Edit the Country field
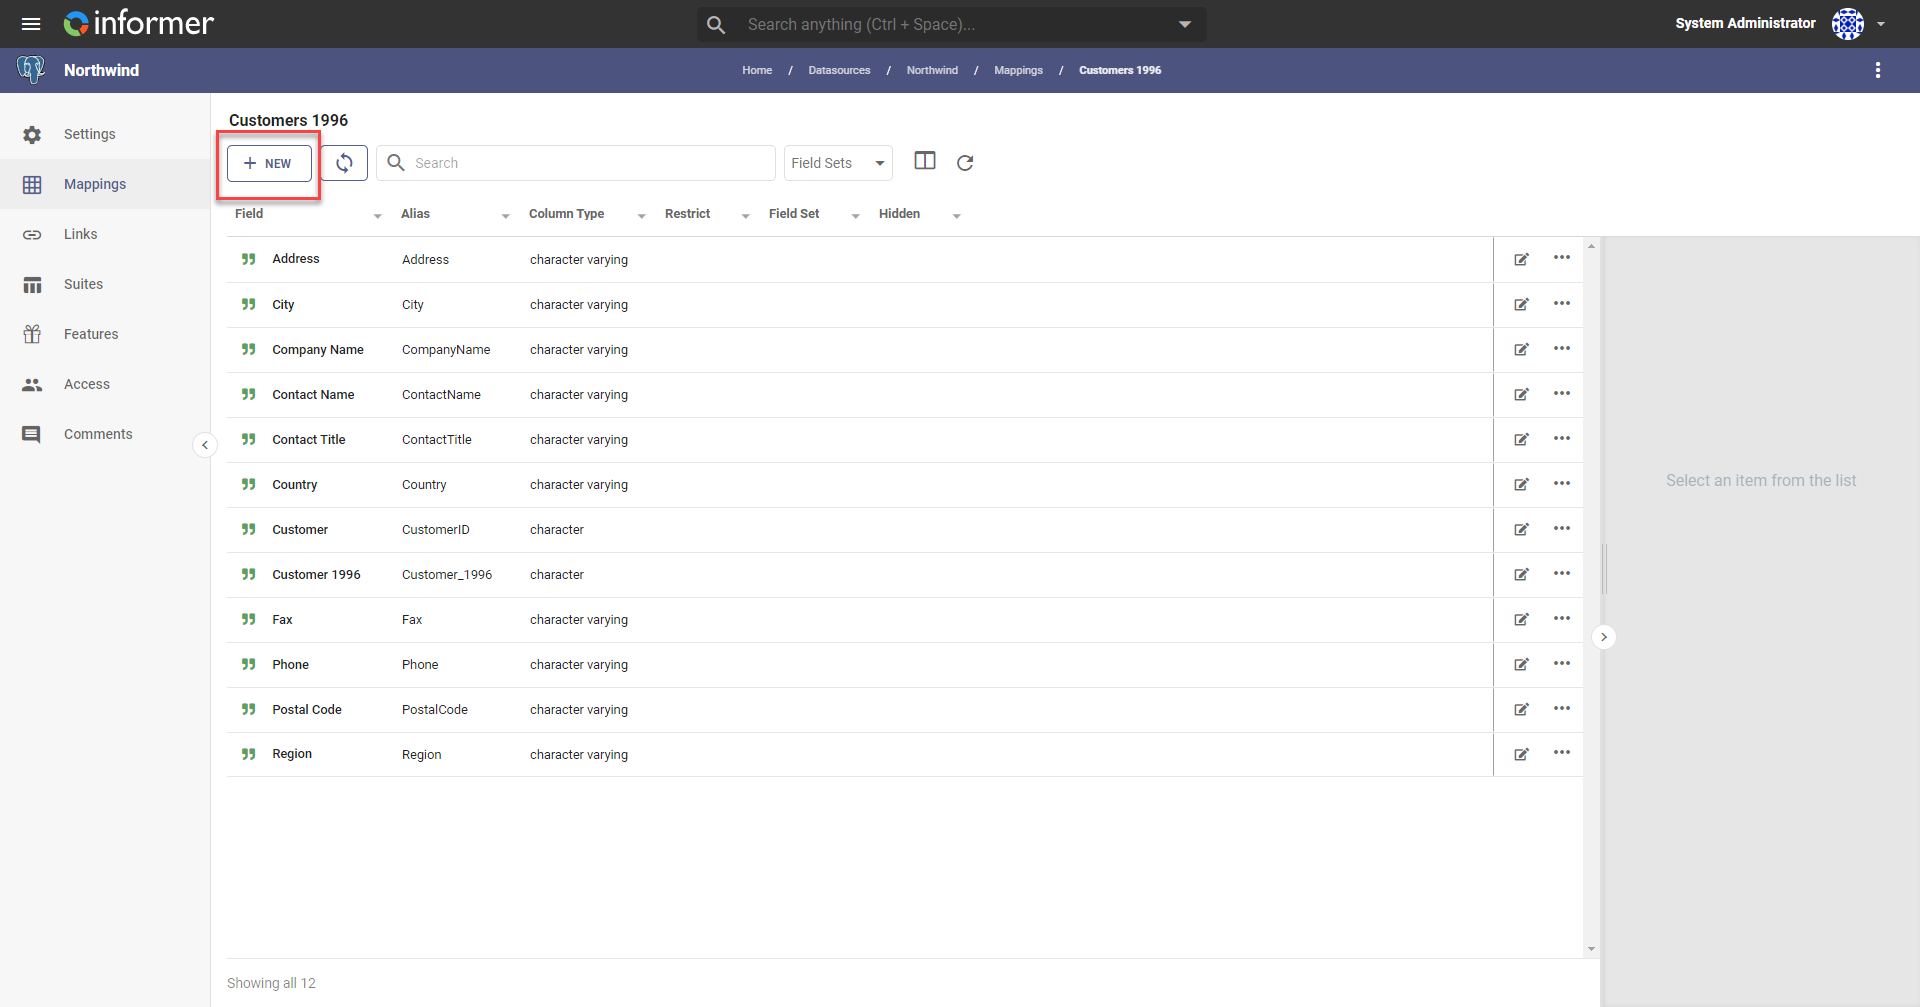The width and height of the screenshot is (1920, 1007). (1521, 484)
